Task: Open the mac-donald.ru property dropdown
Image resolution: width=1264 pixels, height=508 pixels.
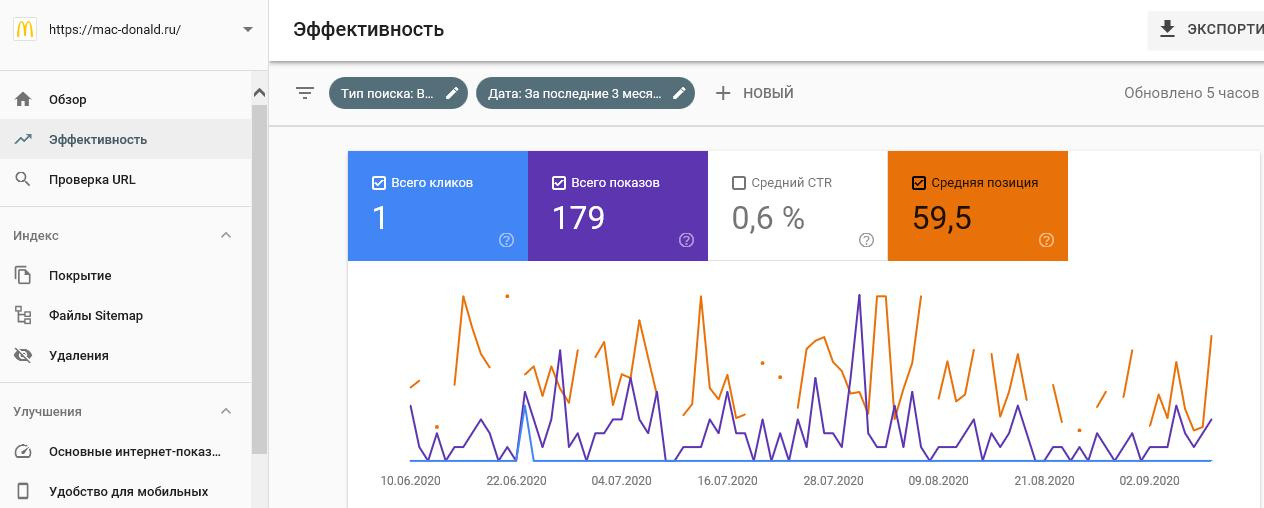Action: (x=248, y=29)
